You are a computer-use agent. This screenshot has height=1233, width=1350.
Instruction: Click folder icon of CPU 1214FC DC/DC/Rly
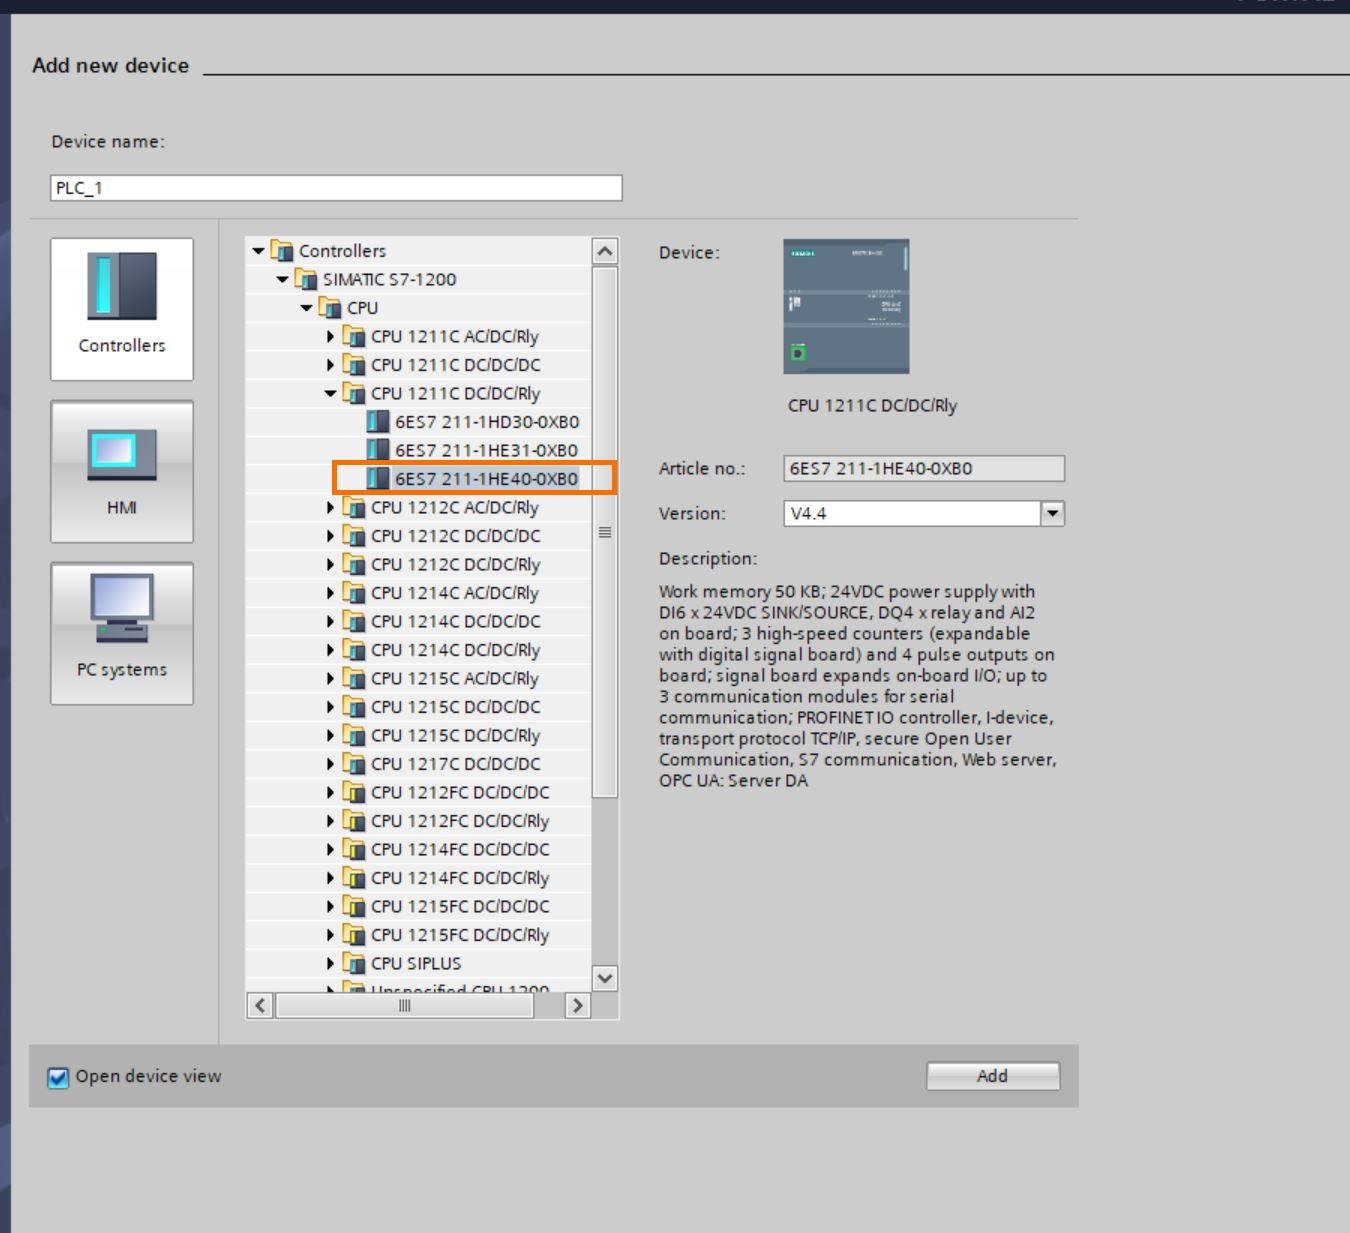354,878
